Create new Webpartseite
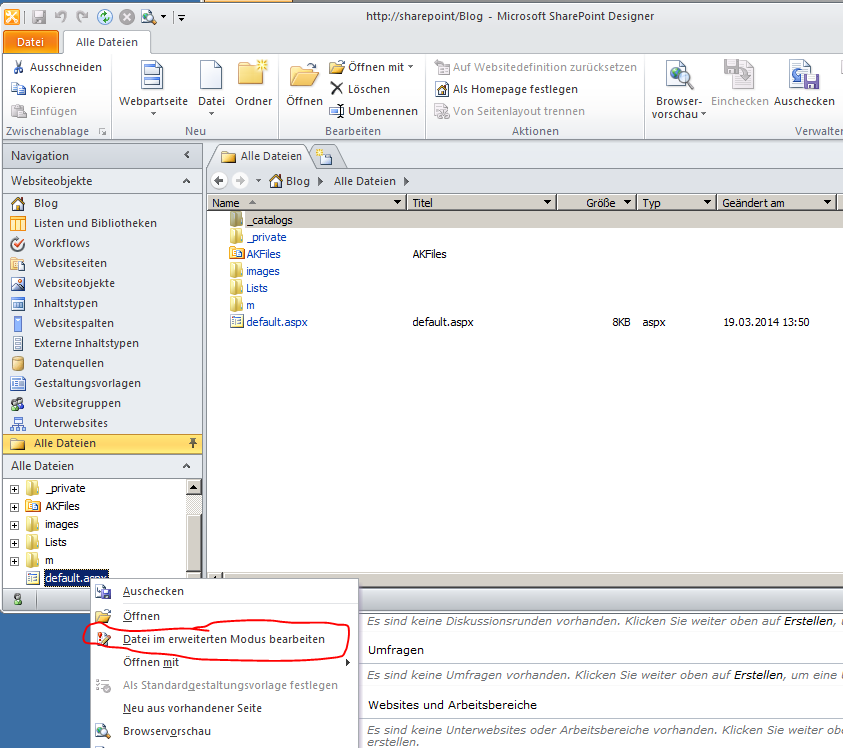The image size is (843, 748). (x=153, y=87)
